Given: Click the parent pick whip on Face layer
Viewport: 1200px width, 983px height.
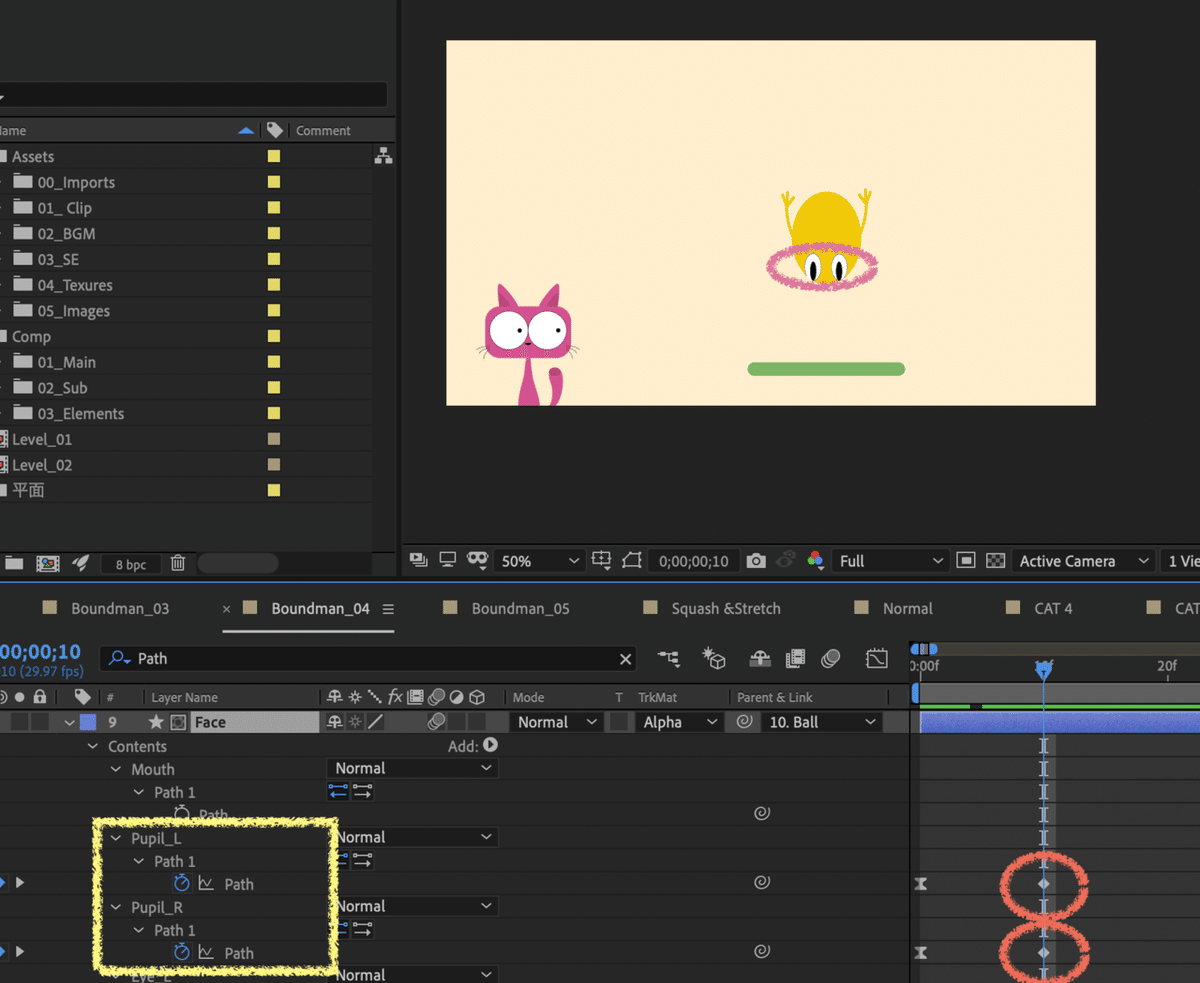Looking at the screenshot, I should pos(743,722).
